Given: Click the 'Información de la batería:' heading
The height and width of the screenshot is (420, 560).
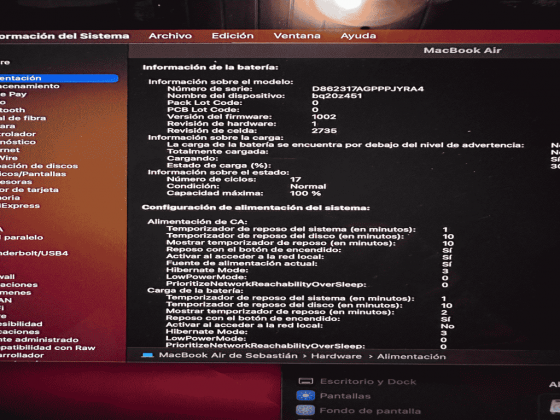Looking at the screenshot, I should click(210, 68).
